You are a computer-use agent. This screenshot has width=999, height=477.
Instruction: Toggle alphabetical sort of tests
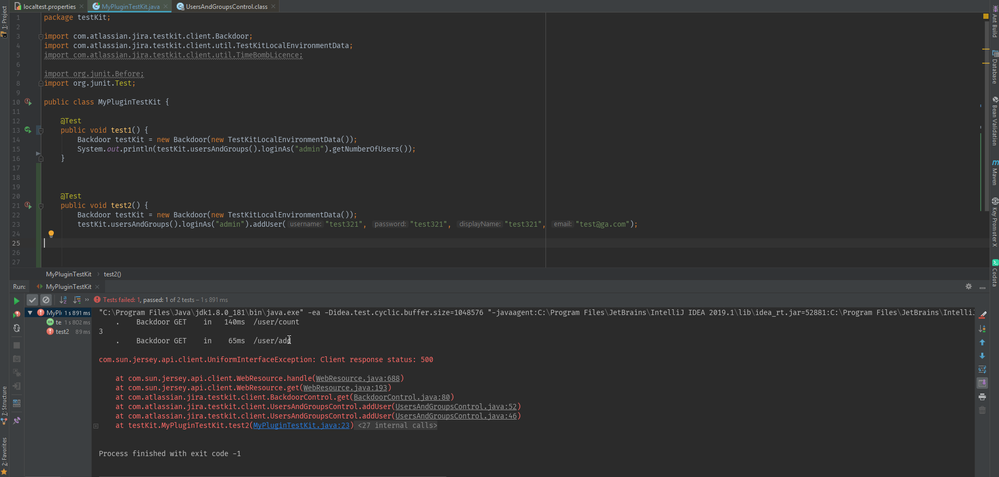(63, 300)
